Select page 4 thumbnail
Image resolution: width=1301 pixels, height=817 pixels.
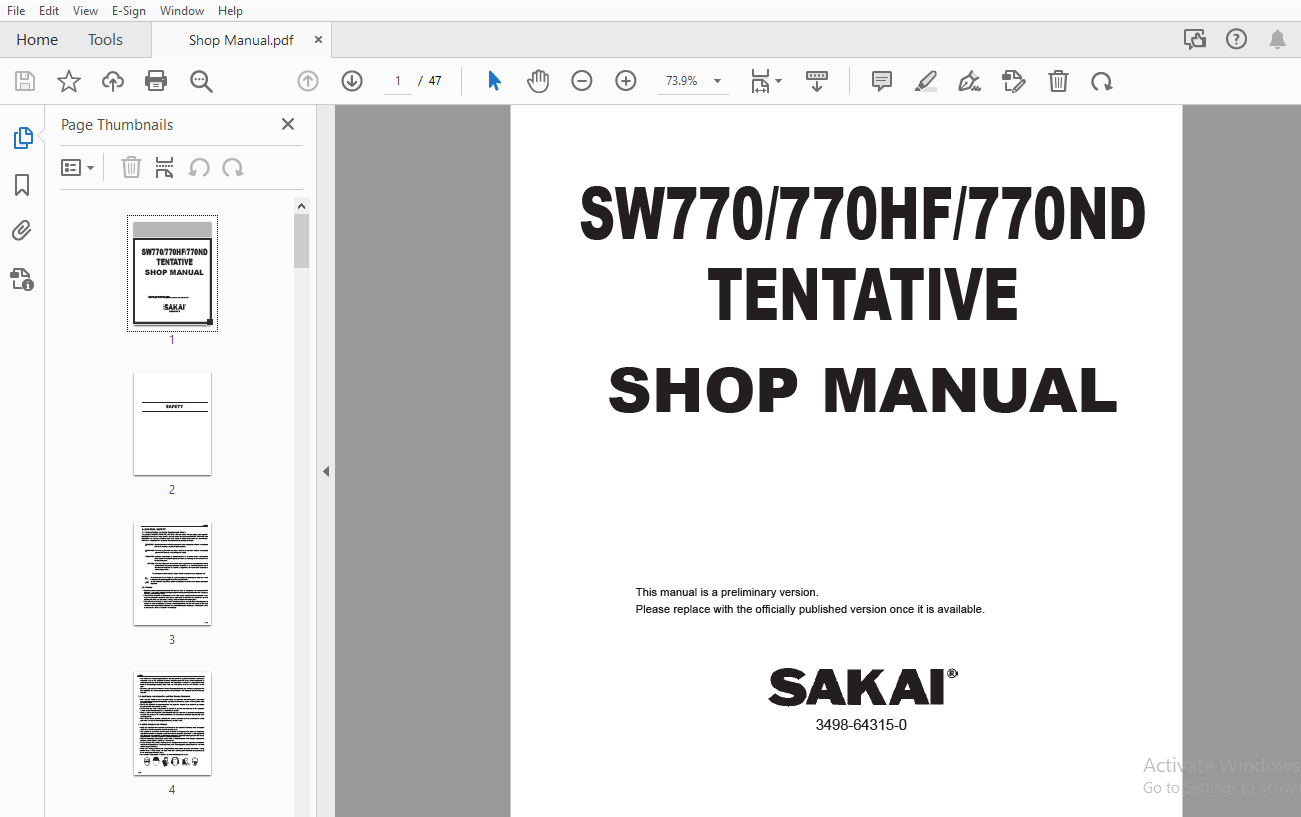tap(172, 723)
